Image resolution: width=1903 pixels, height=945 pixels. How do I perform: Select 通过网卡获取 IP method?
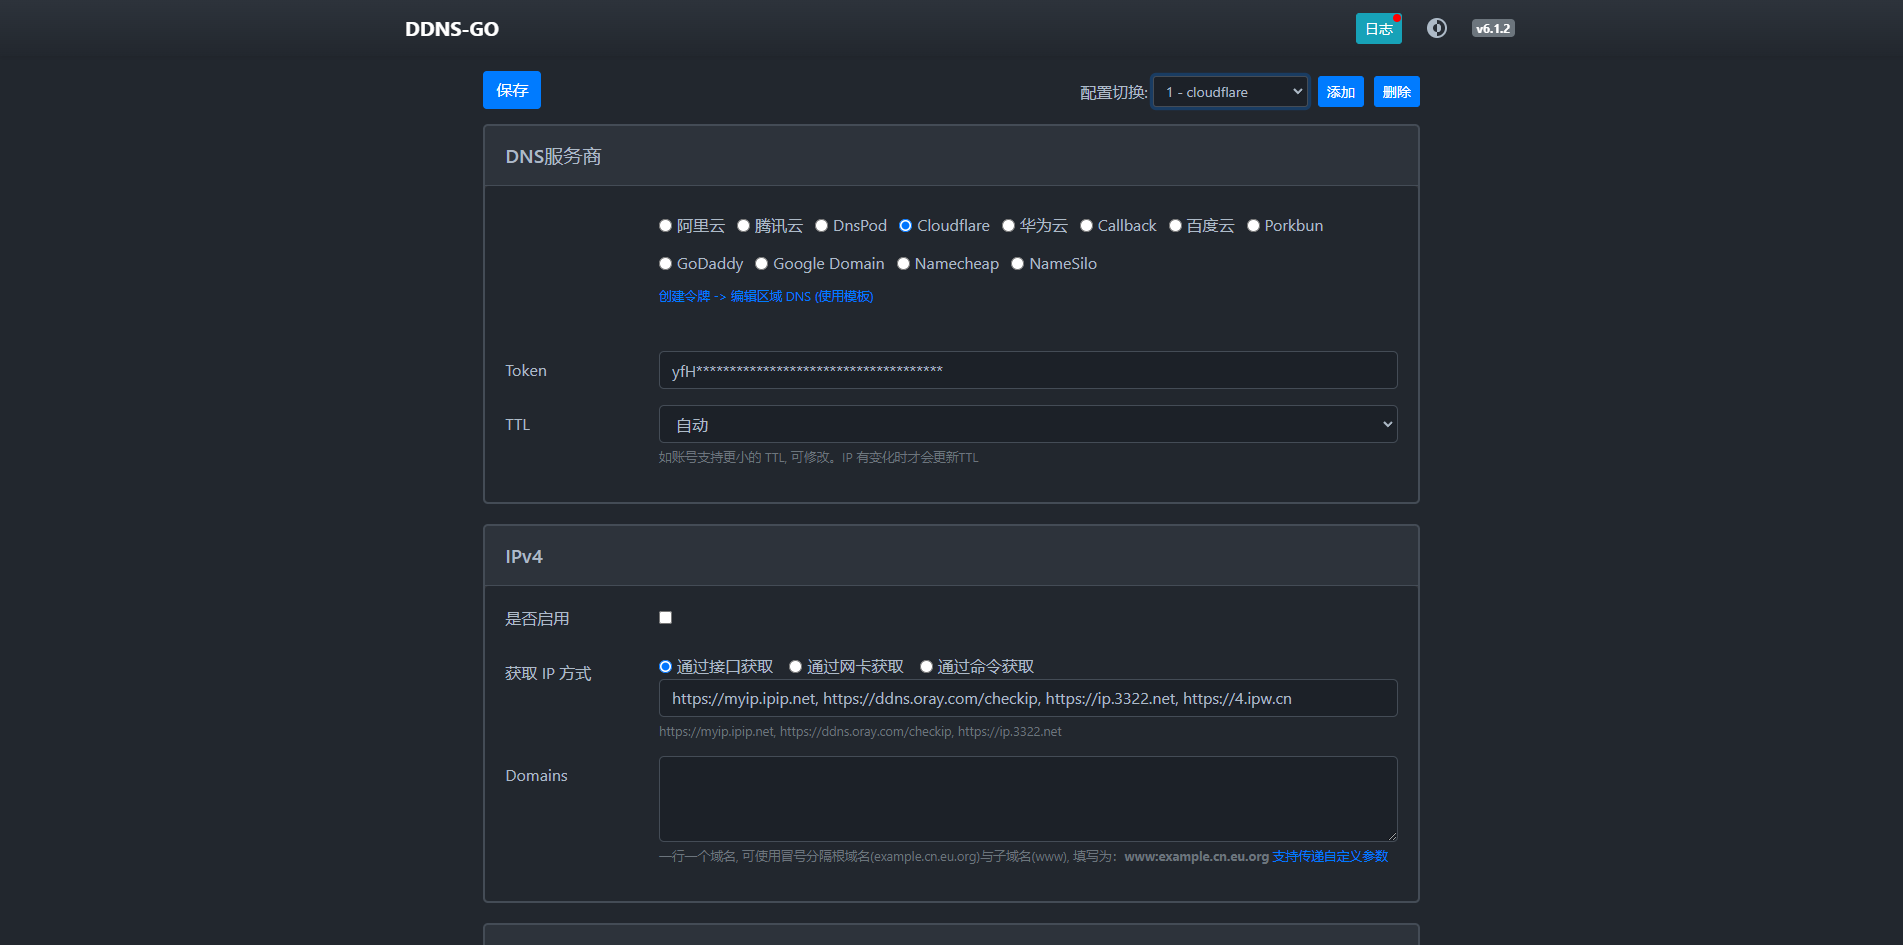(795, 667)
